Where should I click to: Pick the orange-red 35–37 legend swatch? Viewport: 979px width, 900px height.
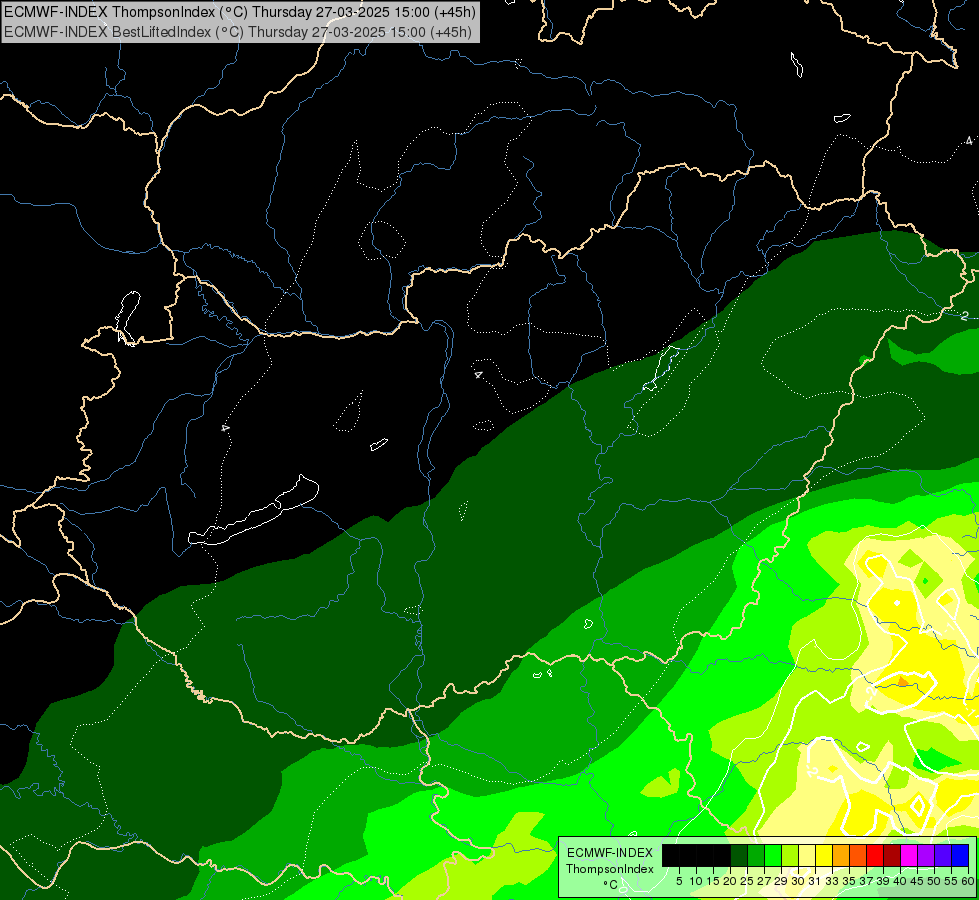click(x=858, y=855)
